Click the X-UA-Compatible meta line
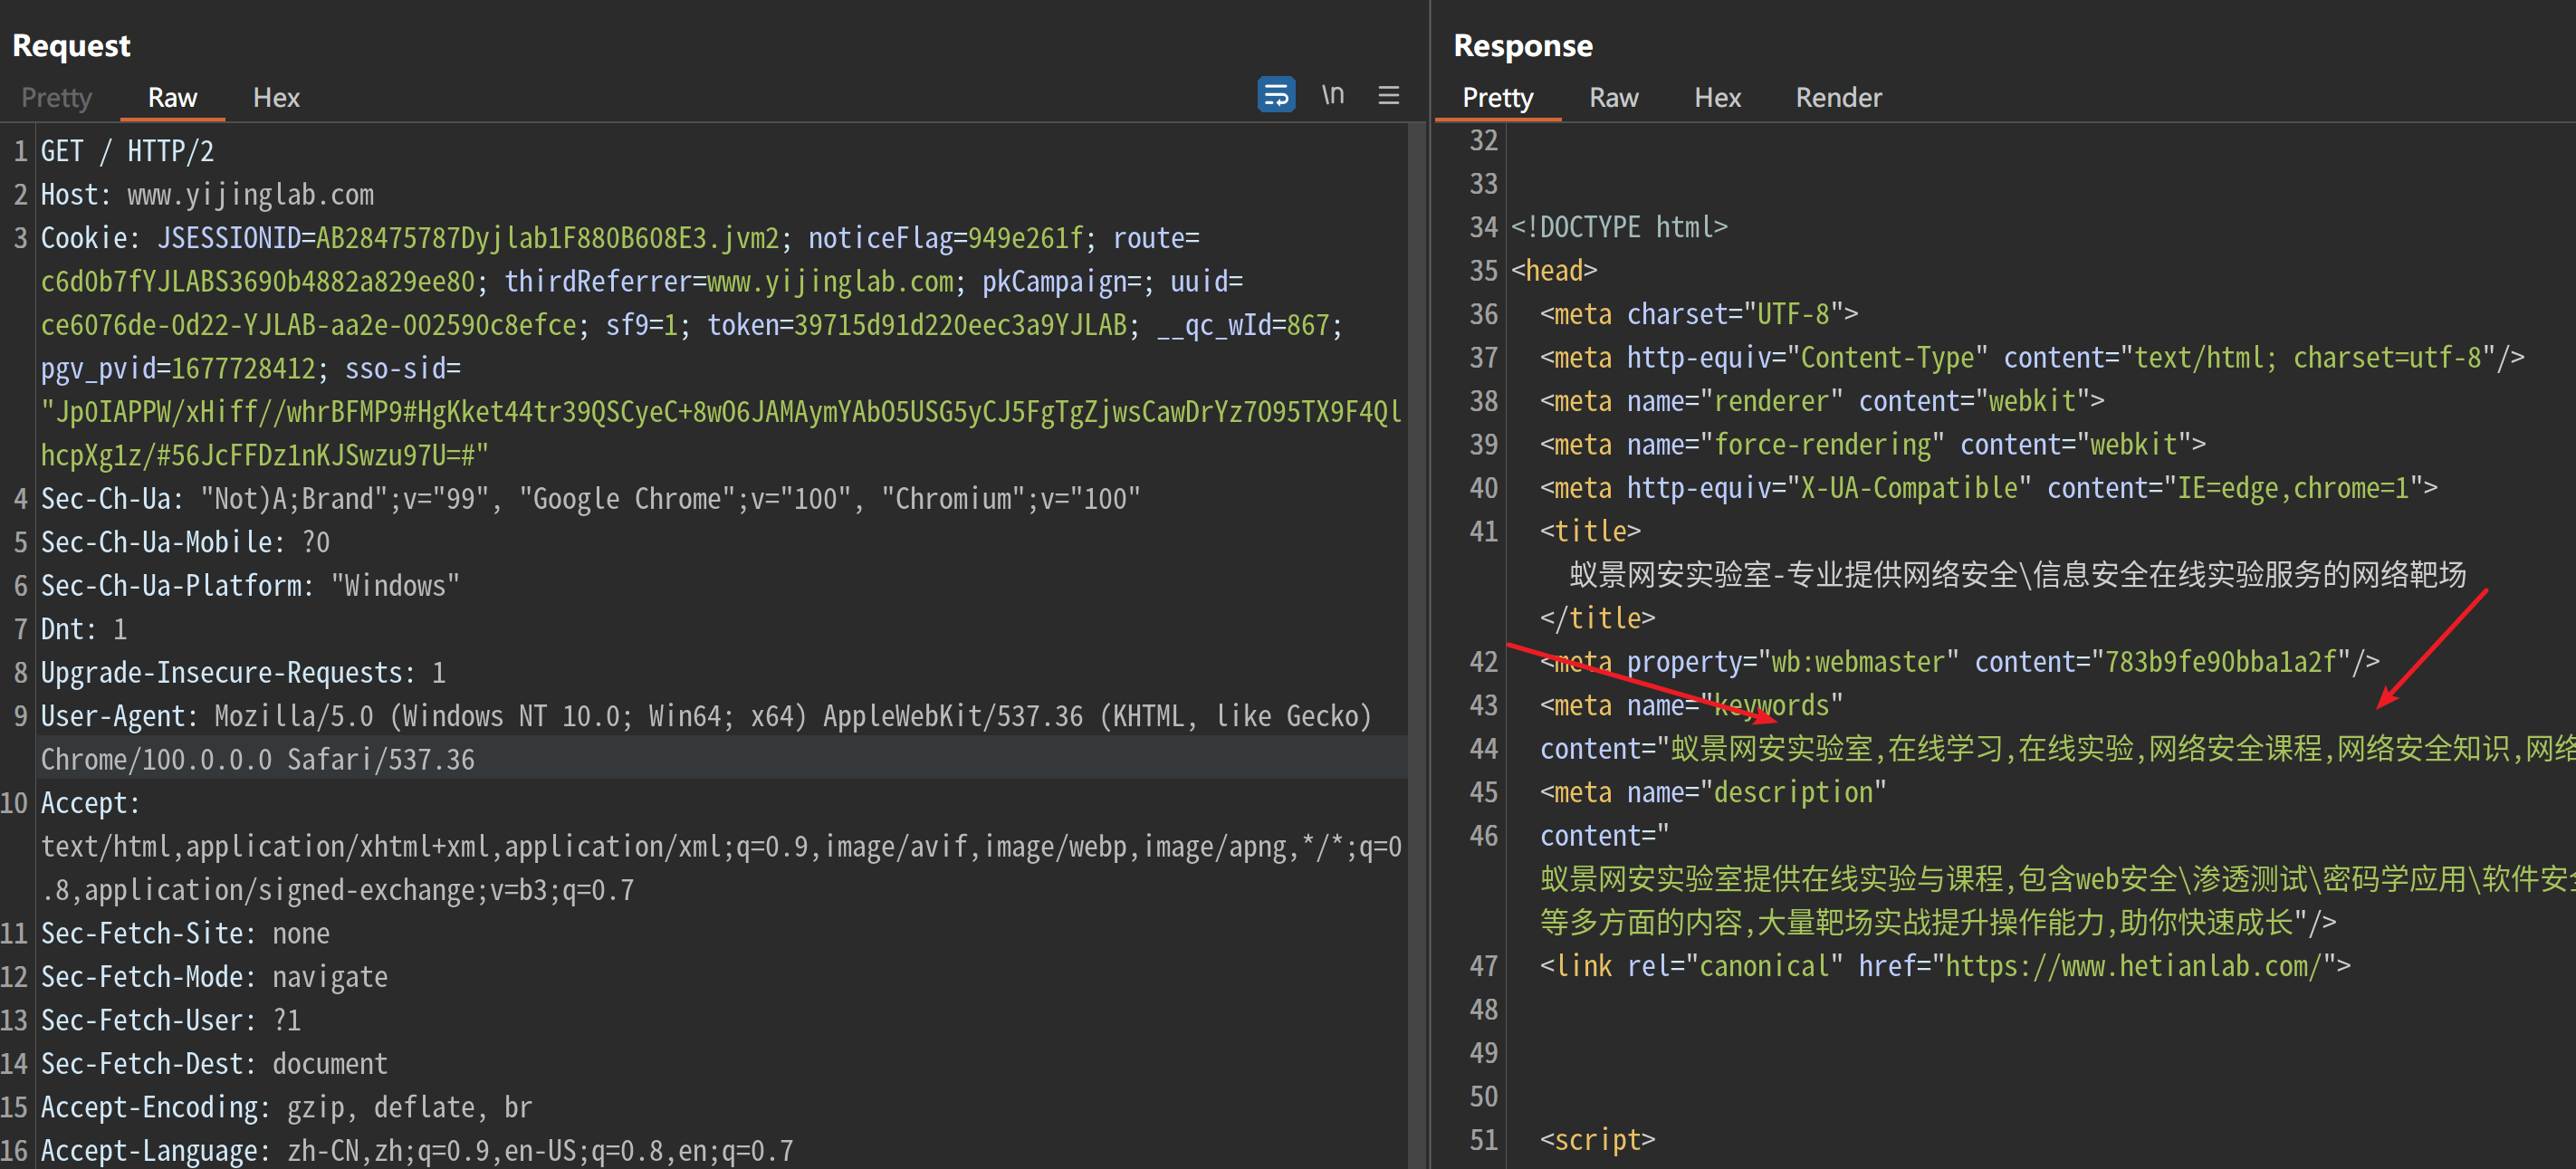2576x1169 pixels. [x=1988, y=489]
